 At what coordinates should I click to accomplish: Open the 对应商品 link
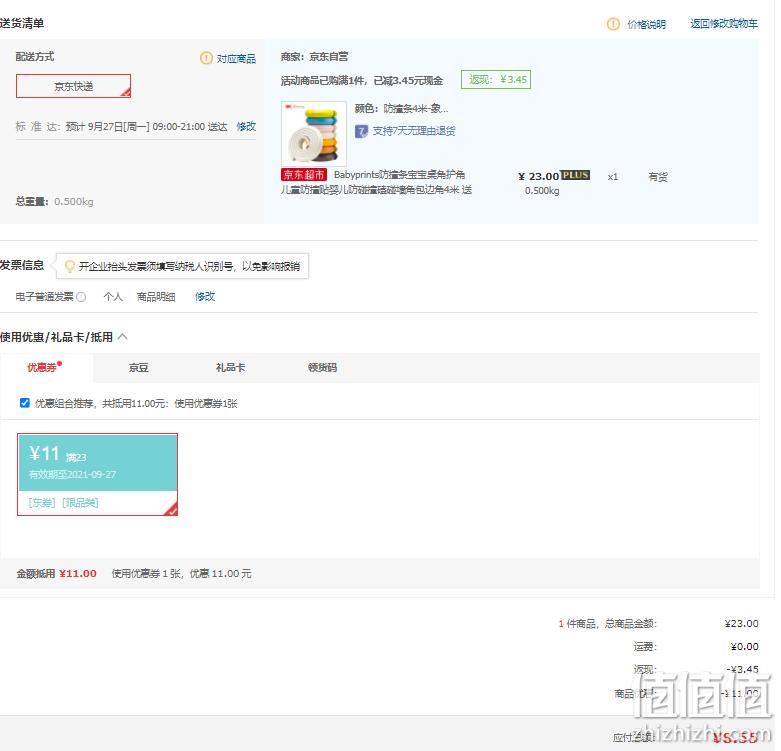tap(236, 59)
